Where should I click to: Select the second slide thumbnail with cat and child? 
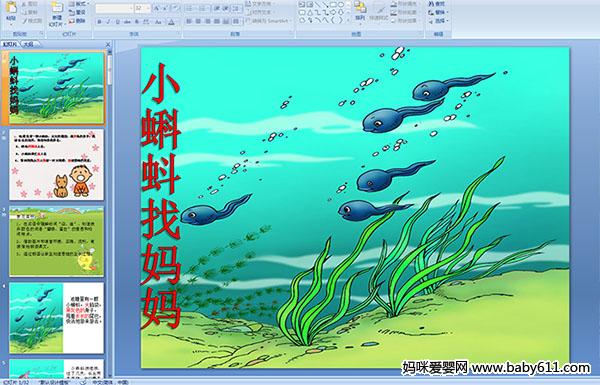coord(56,165)
